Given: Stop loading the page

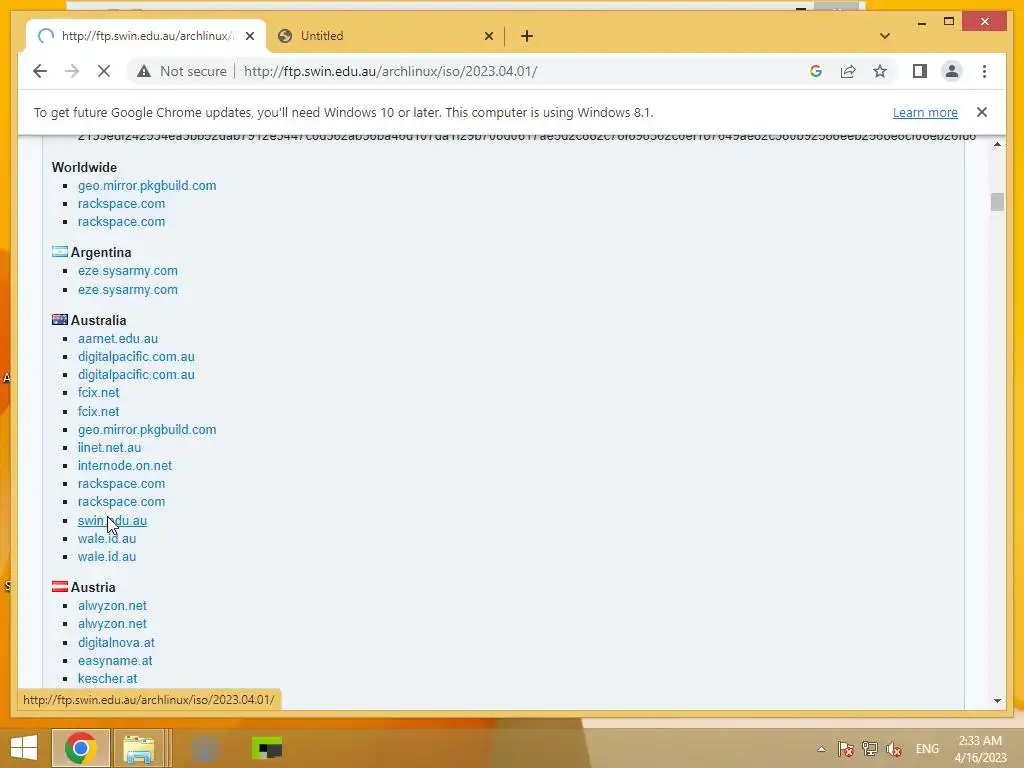Looking at the screenshot, I should pos(104,71).
